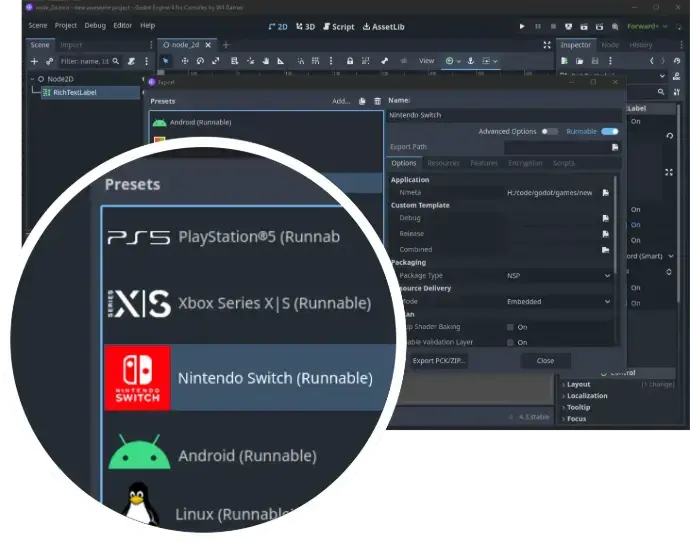Viewport: 690px width, 543px height.
Task: Click the skeleton bone options icon
Action: click(x=385, y=61)
